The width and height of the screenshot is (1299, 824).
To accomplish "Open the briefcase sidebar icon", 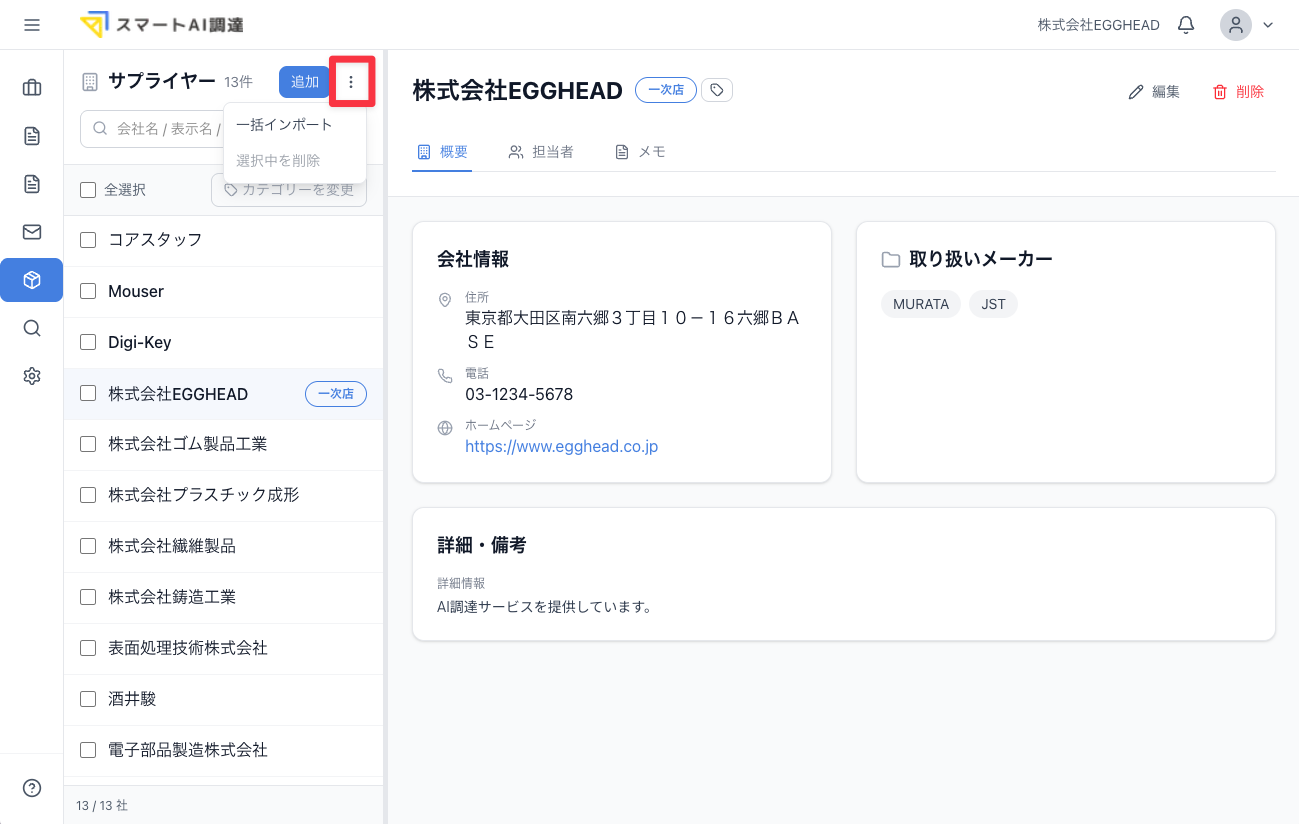I will (x=32, y=88).
